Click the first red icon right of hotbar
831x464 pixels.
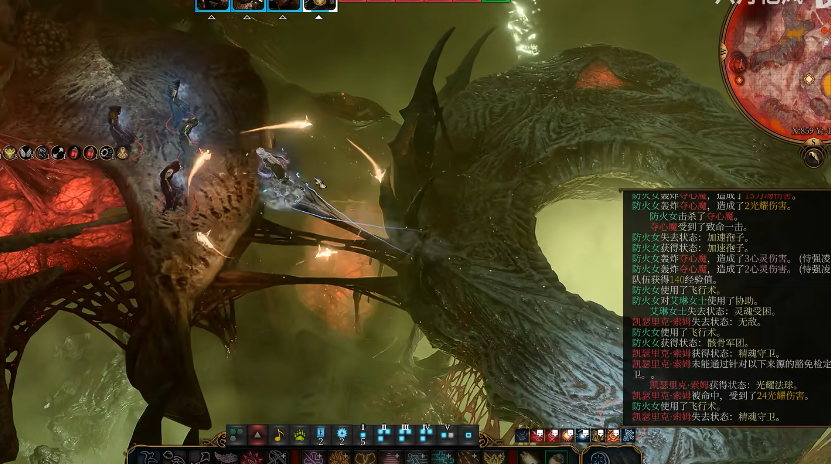pyautogui.click(x=537, y=435)
